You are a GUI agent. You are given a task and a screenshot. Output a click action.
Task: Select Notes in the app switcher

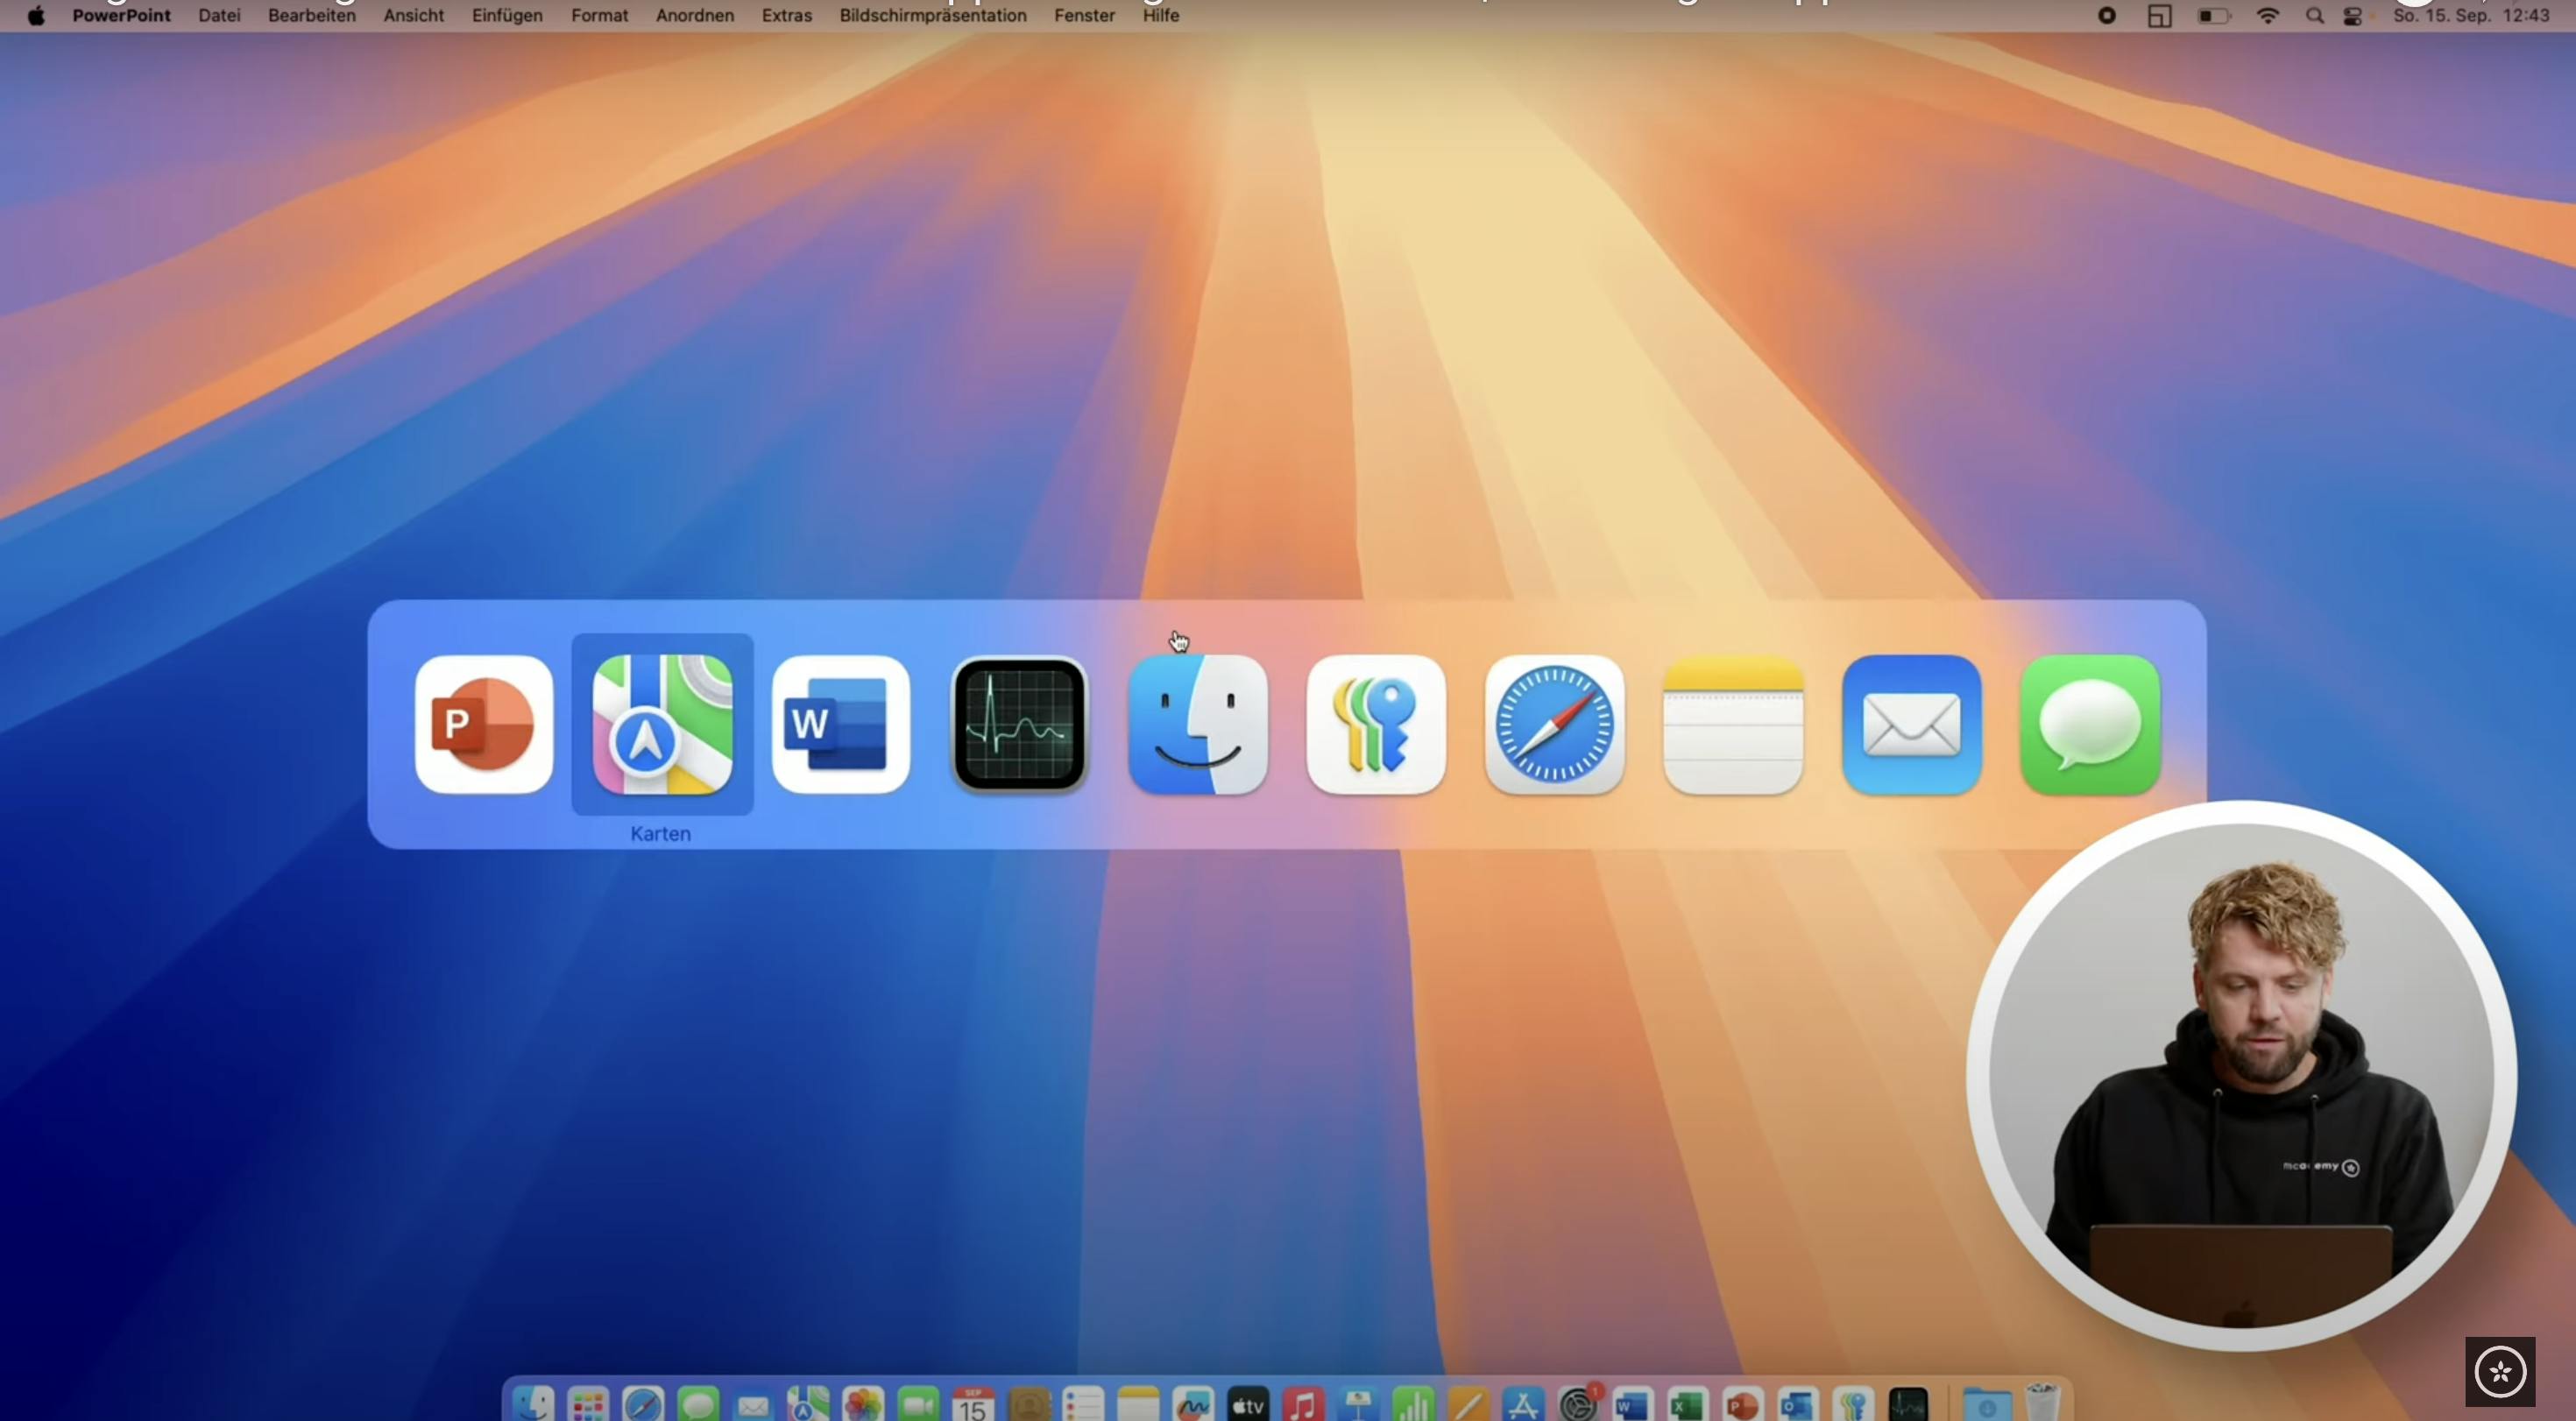click(x=1733, y=724)
